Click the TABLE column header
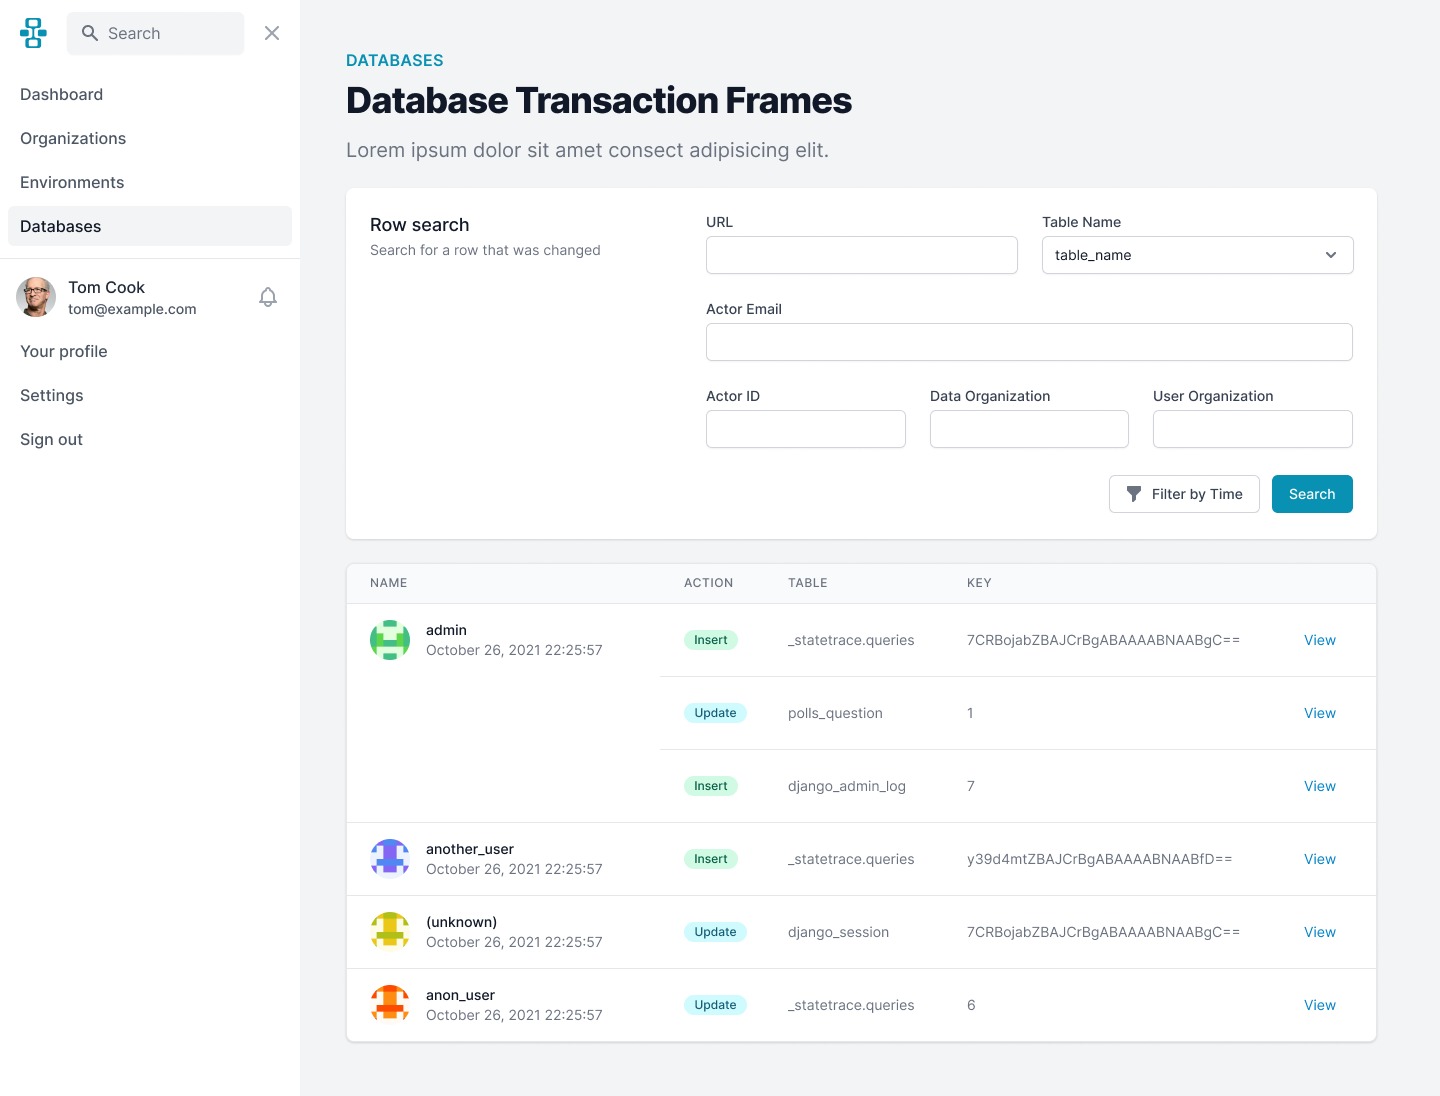This screenshot has width=1440, height=1096. point(807,583)
